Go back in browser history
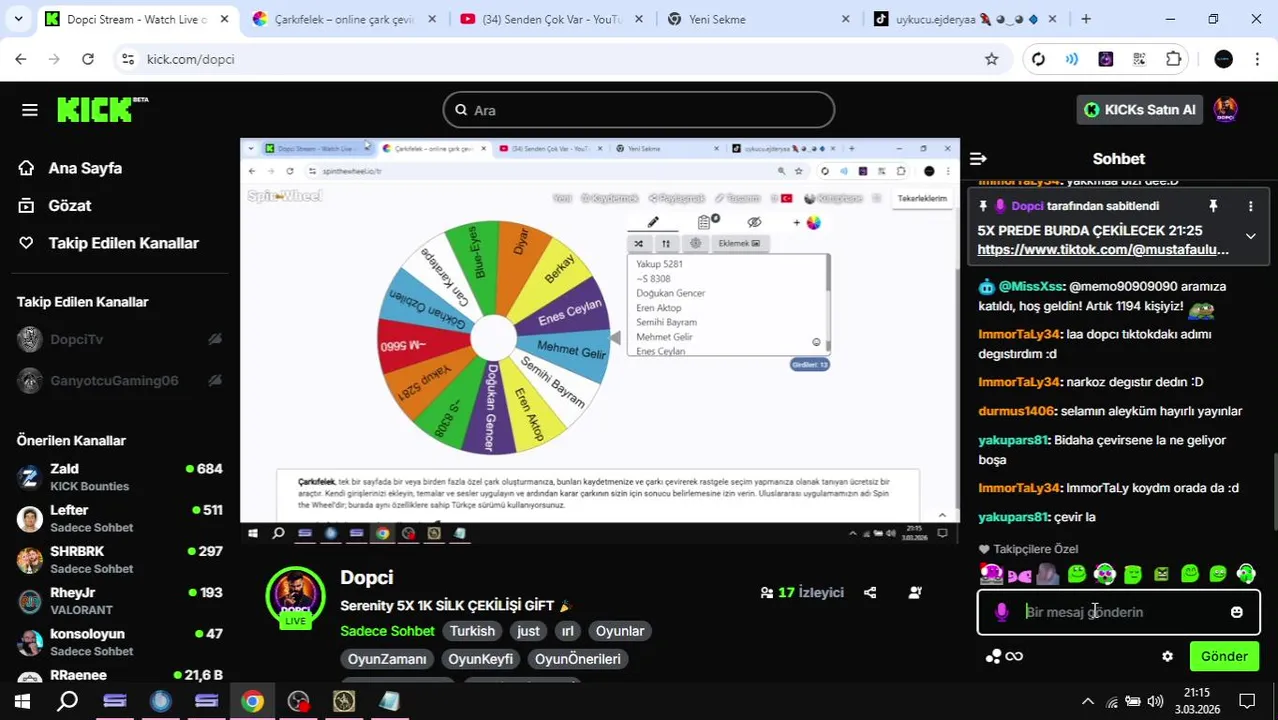 click(21, 59)
